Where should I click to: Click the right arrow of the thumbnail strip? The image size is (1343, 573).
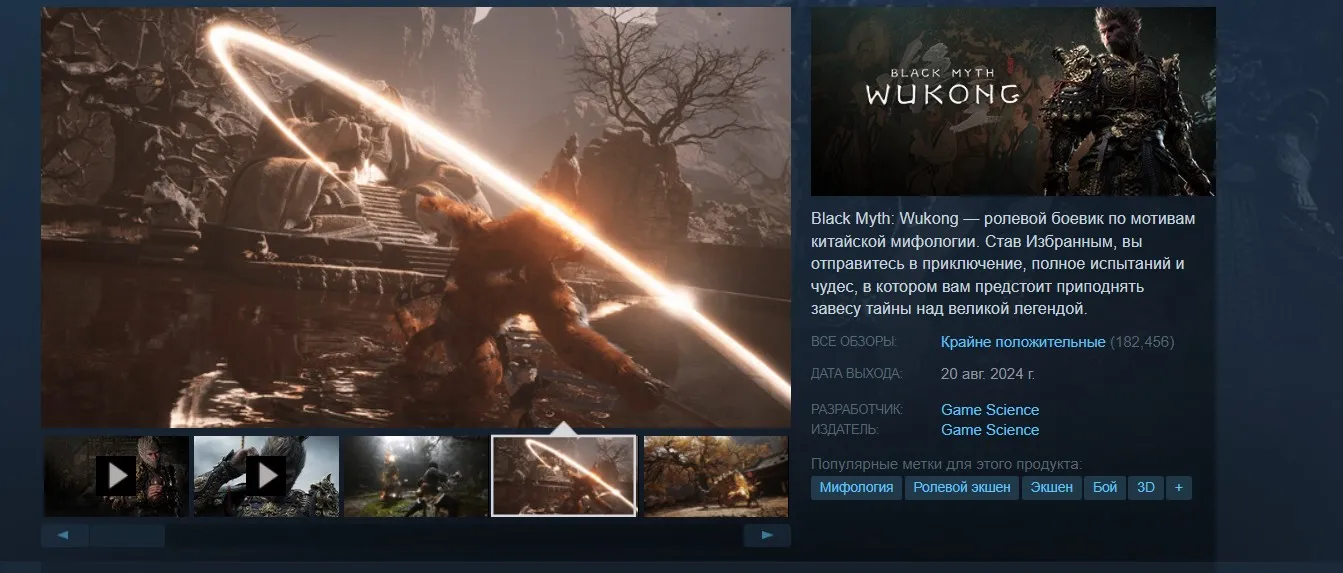pyautogui.click(x=767, y=535)
